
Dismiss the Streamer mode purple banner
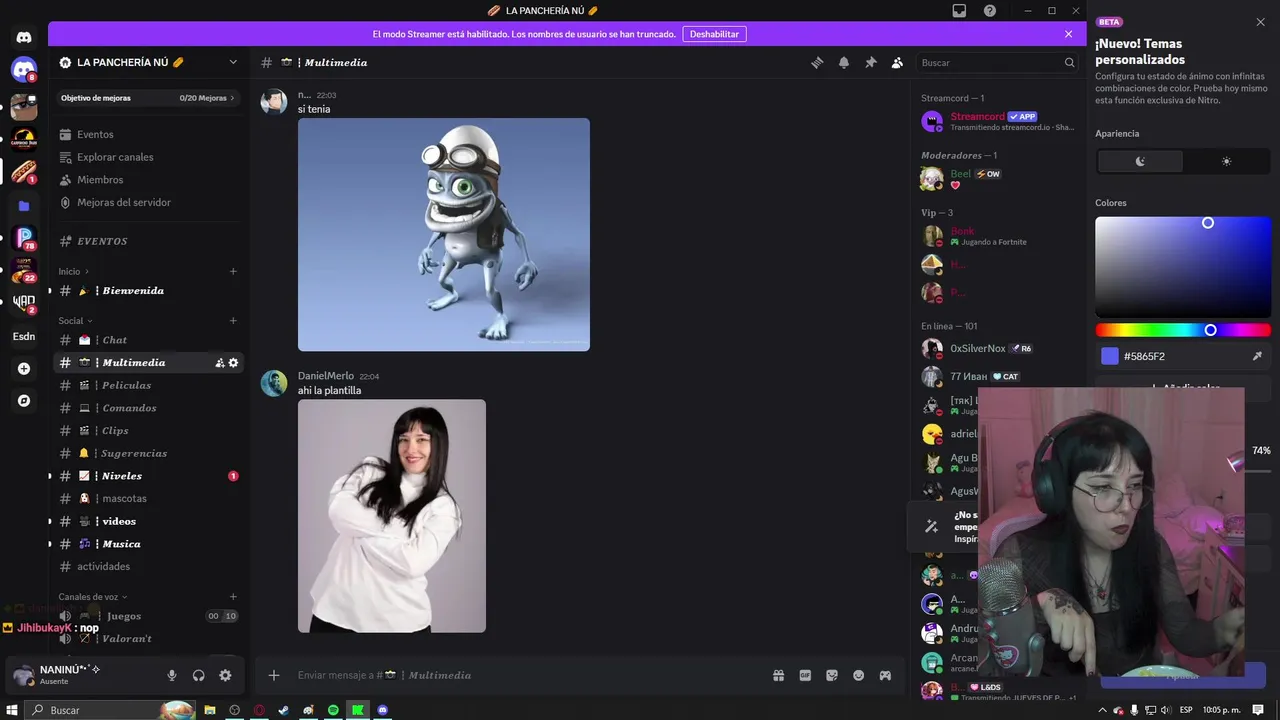[x=1068, y=34]
